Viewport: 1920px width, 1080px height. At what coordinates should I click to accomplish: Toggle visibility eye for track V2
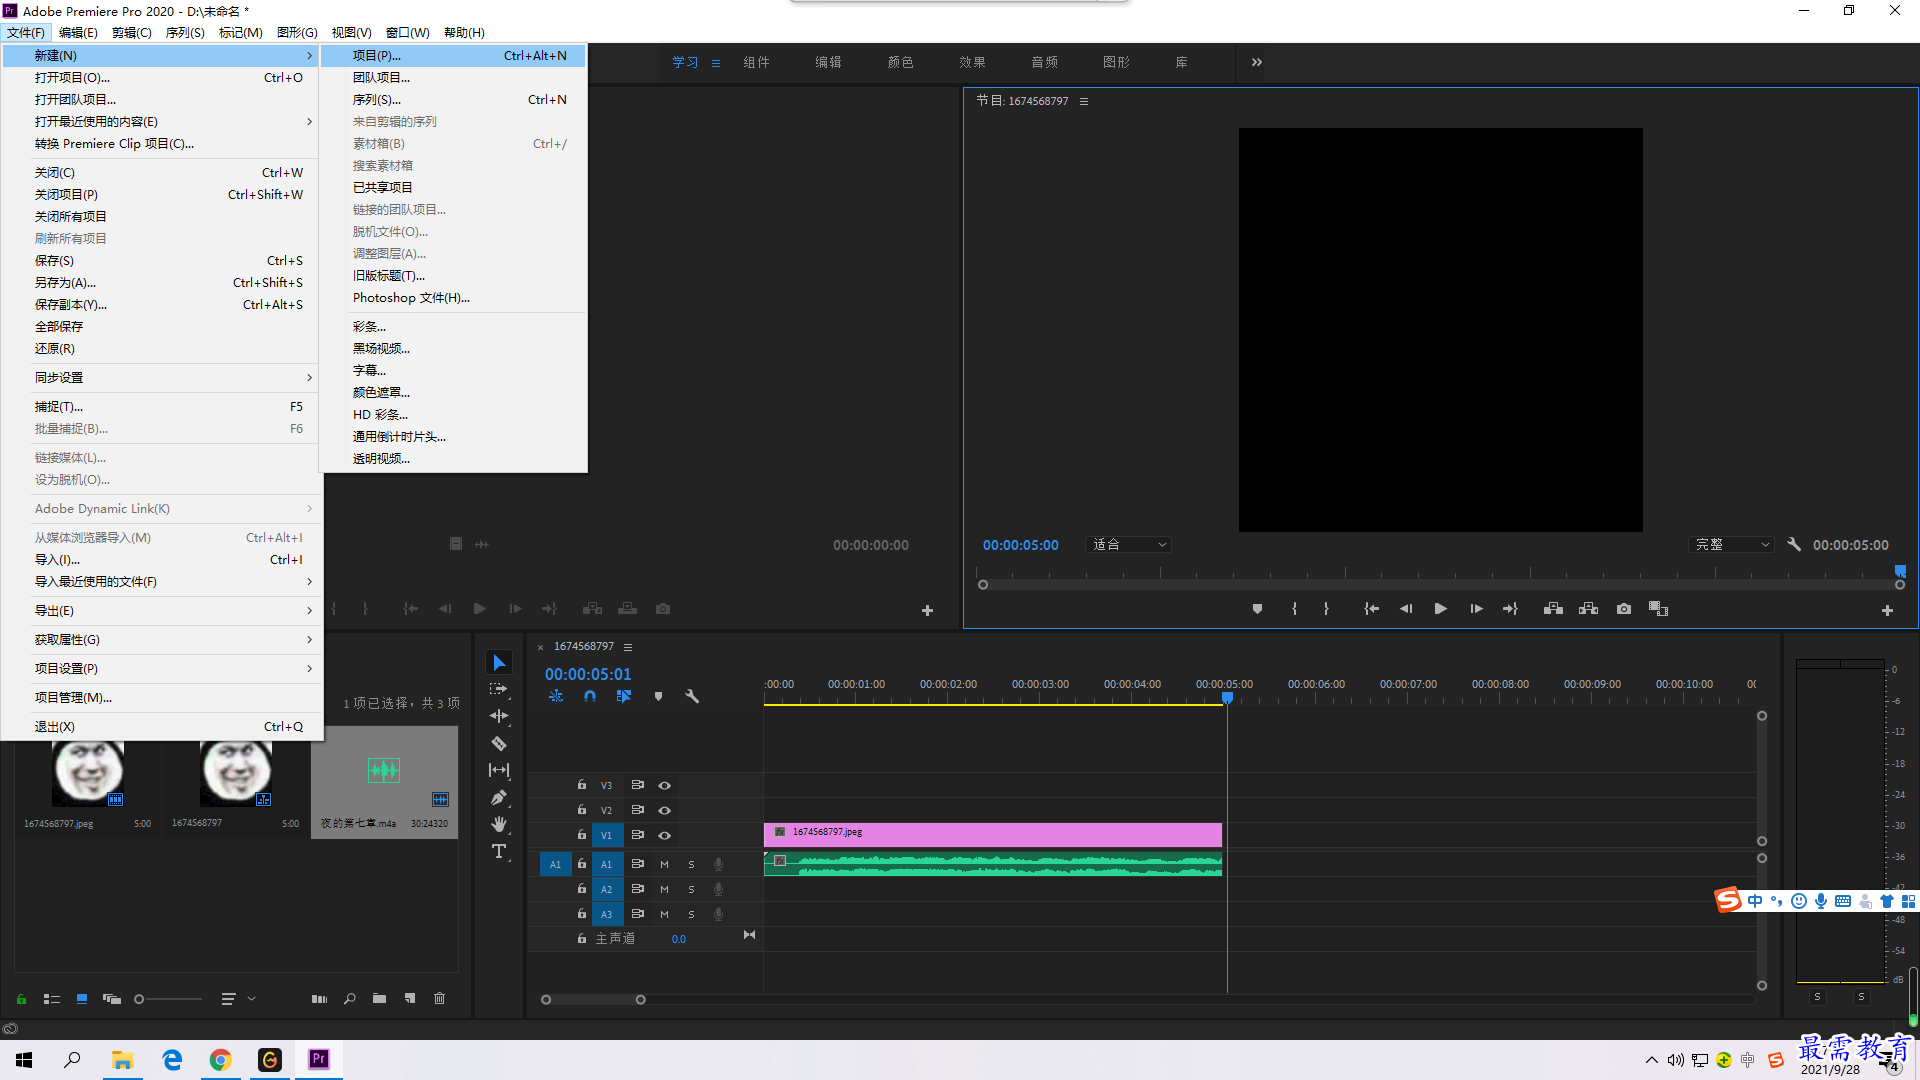[664, 811]
